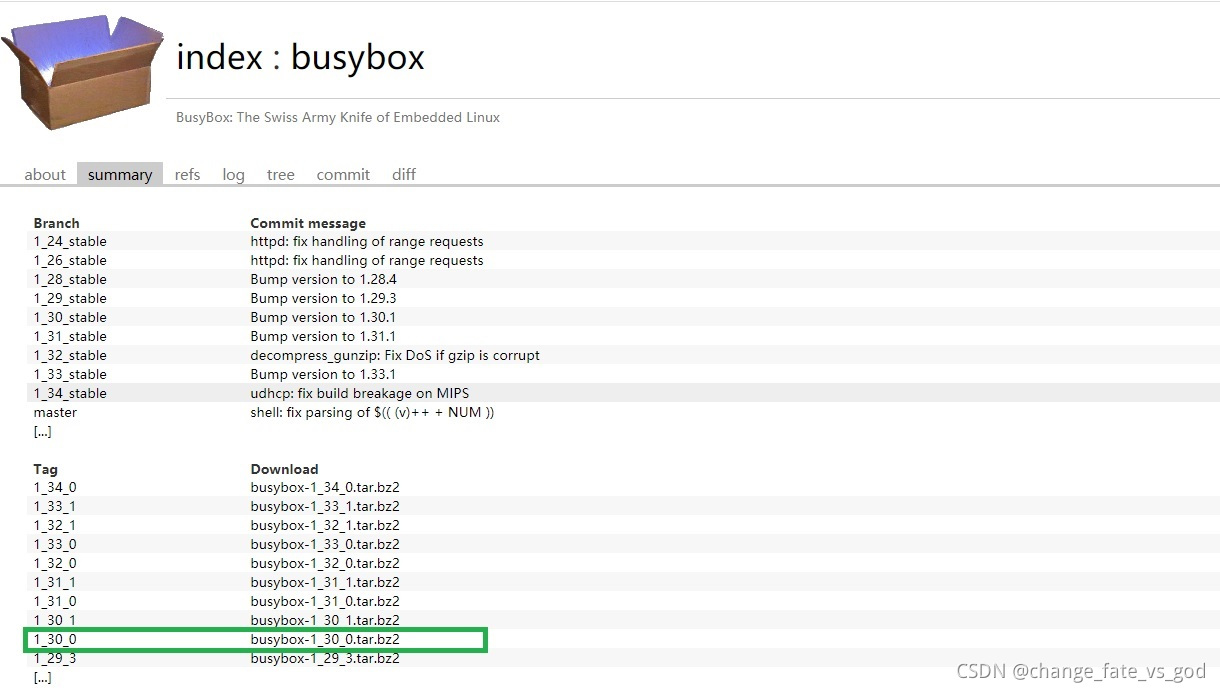
Task: Click the Download column header
Action: (284, 469)
